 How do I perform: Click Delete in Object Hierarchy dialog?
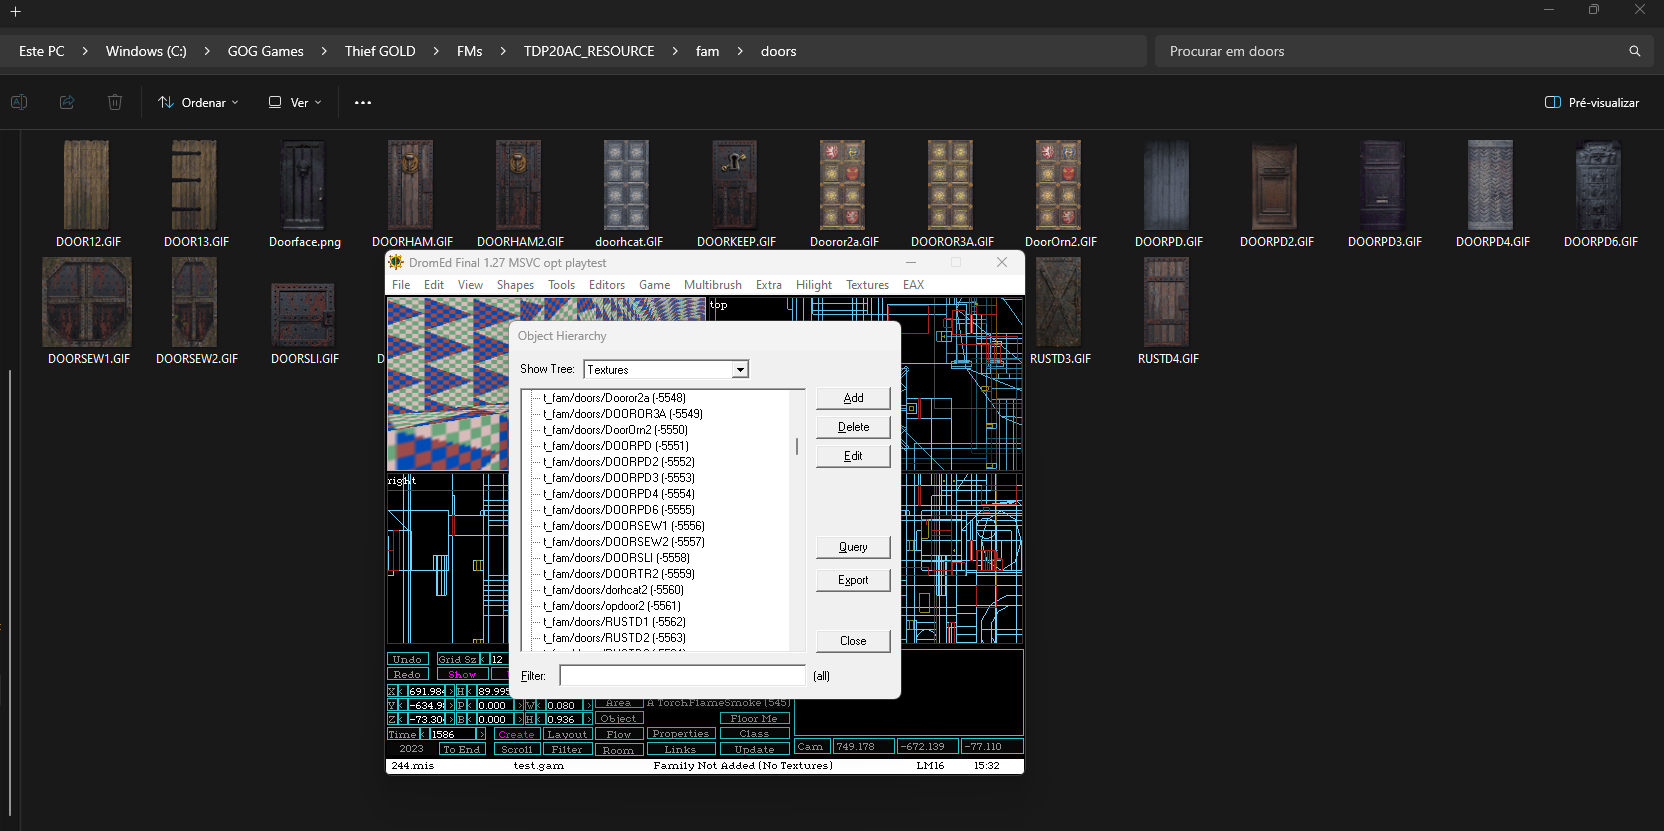853,427
